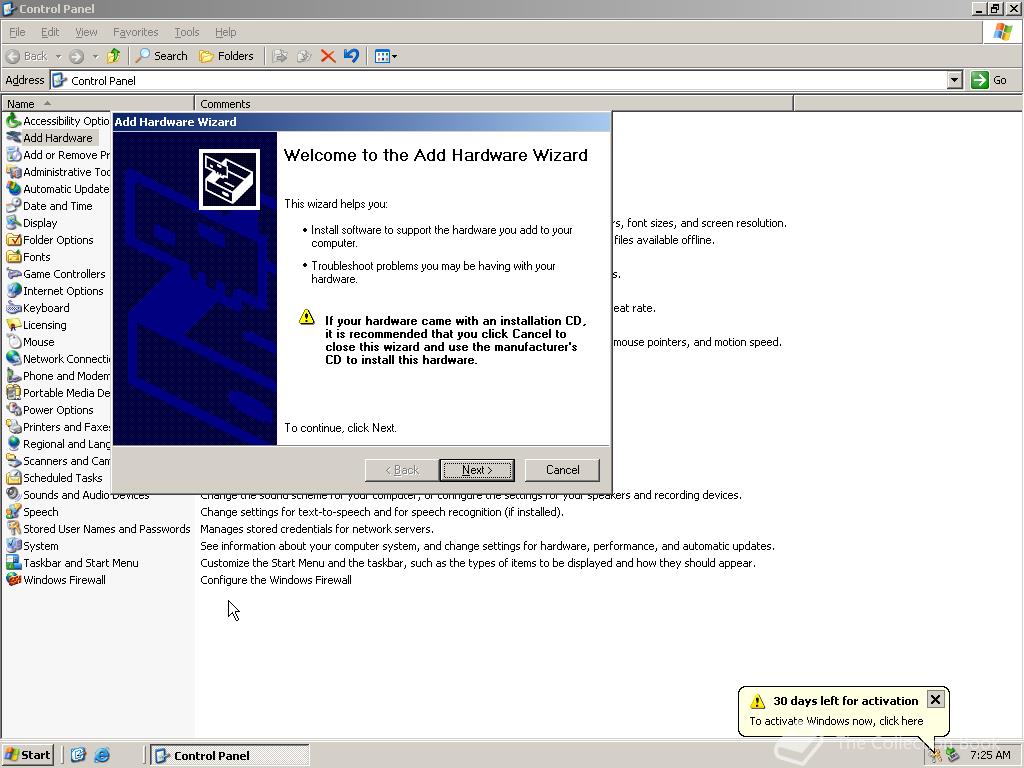
Task: Click the Network Connections icon
Action: [13, 359]
